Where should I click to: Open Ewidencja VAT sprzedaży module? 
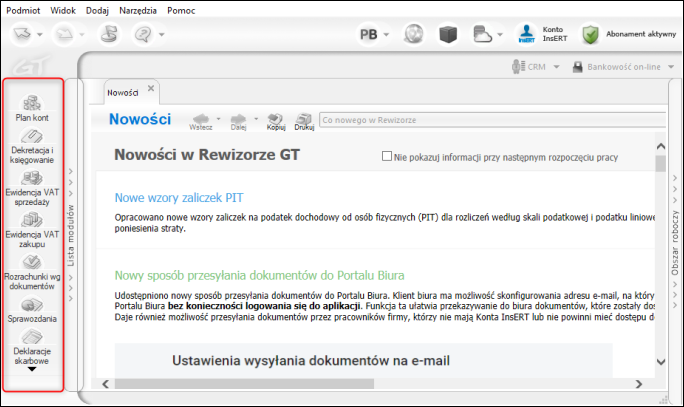tap(32, 188)
